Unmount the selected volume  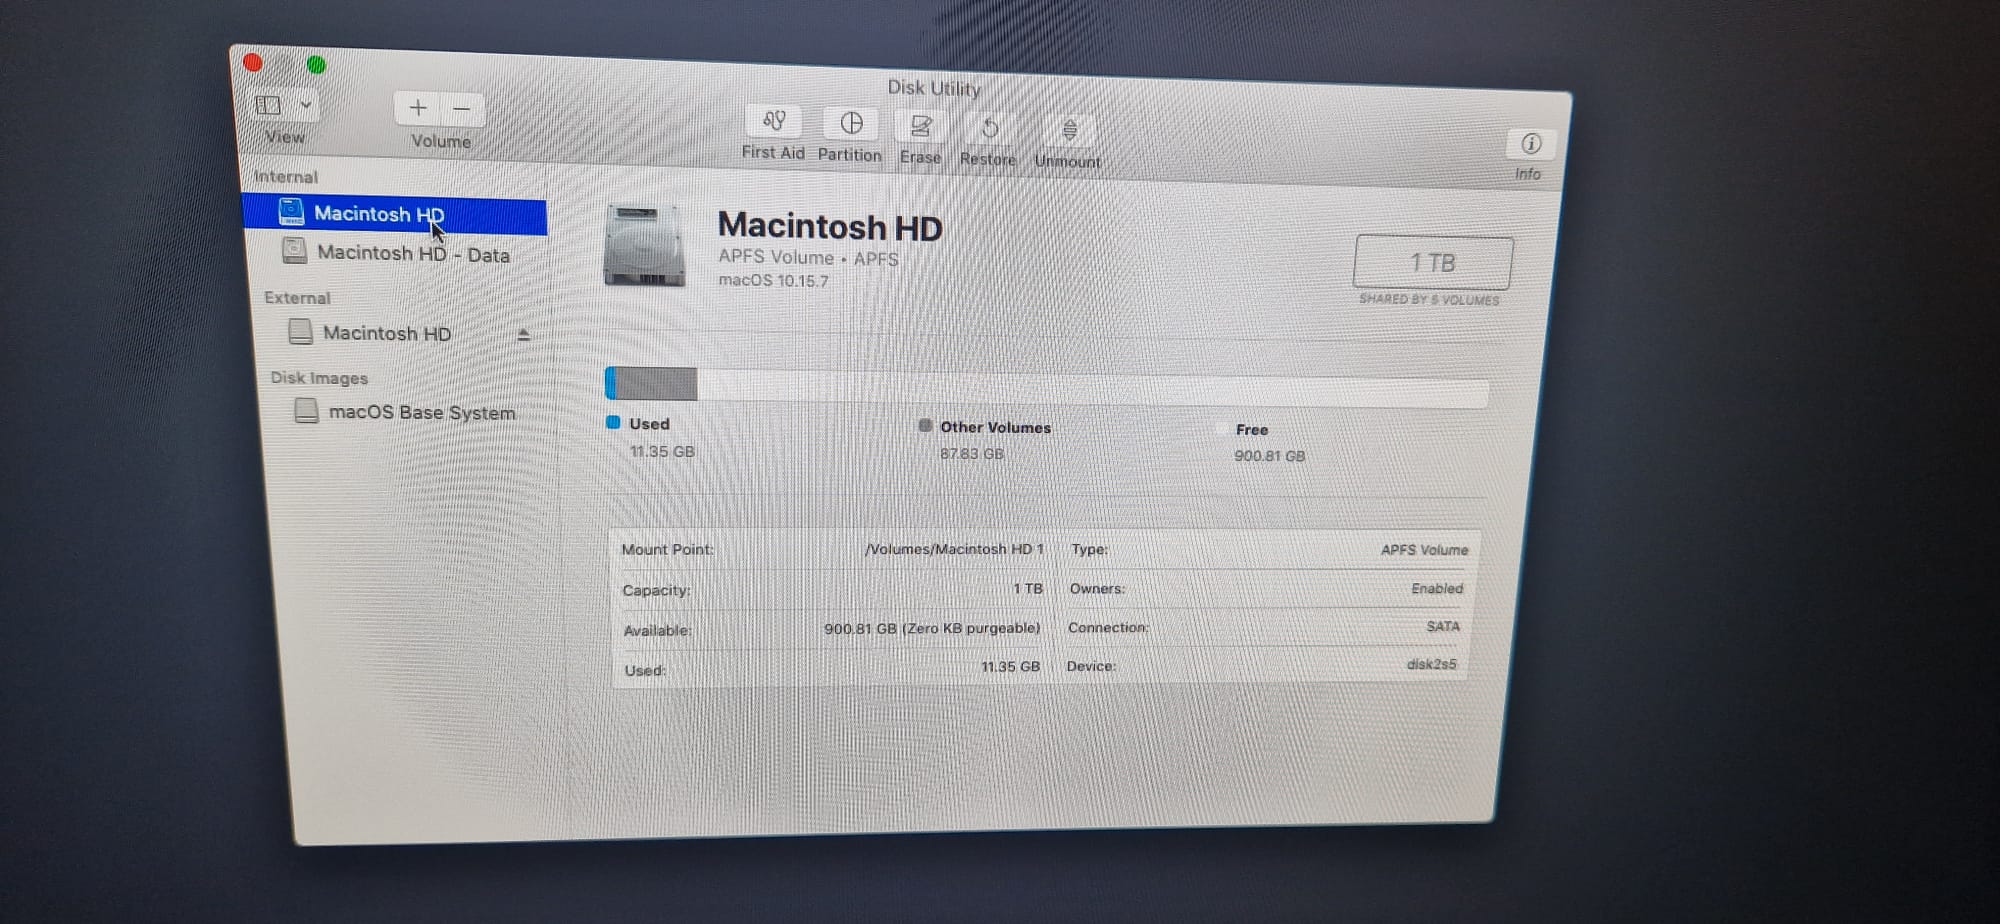[x=1069, y=131]
